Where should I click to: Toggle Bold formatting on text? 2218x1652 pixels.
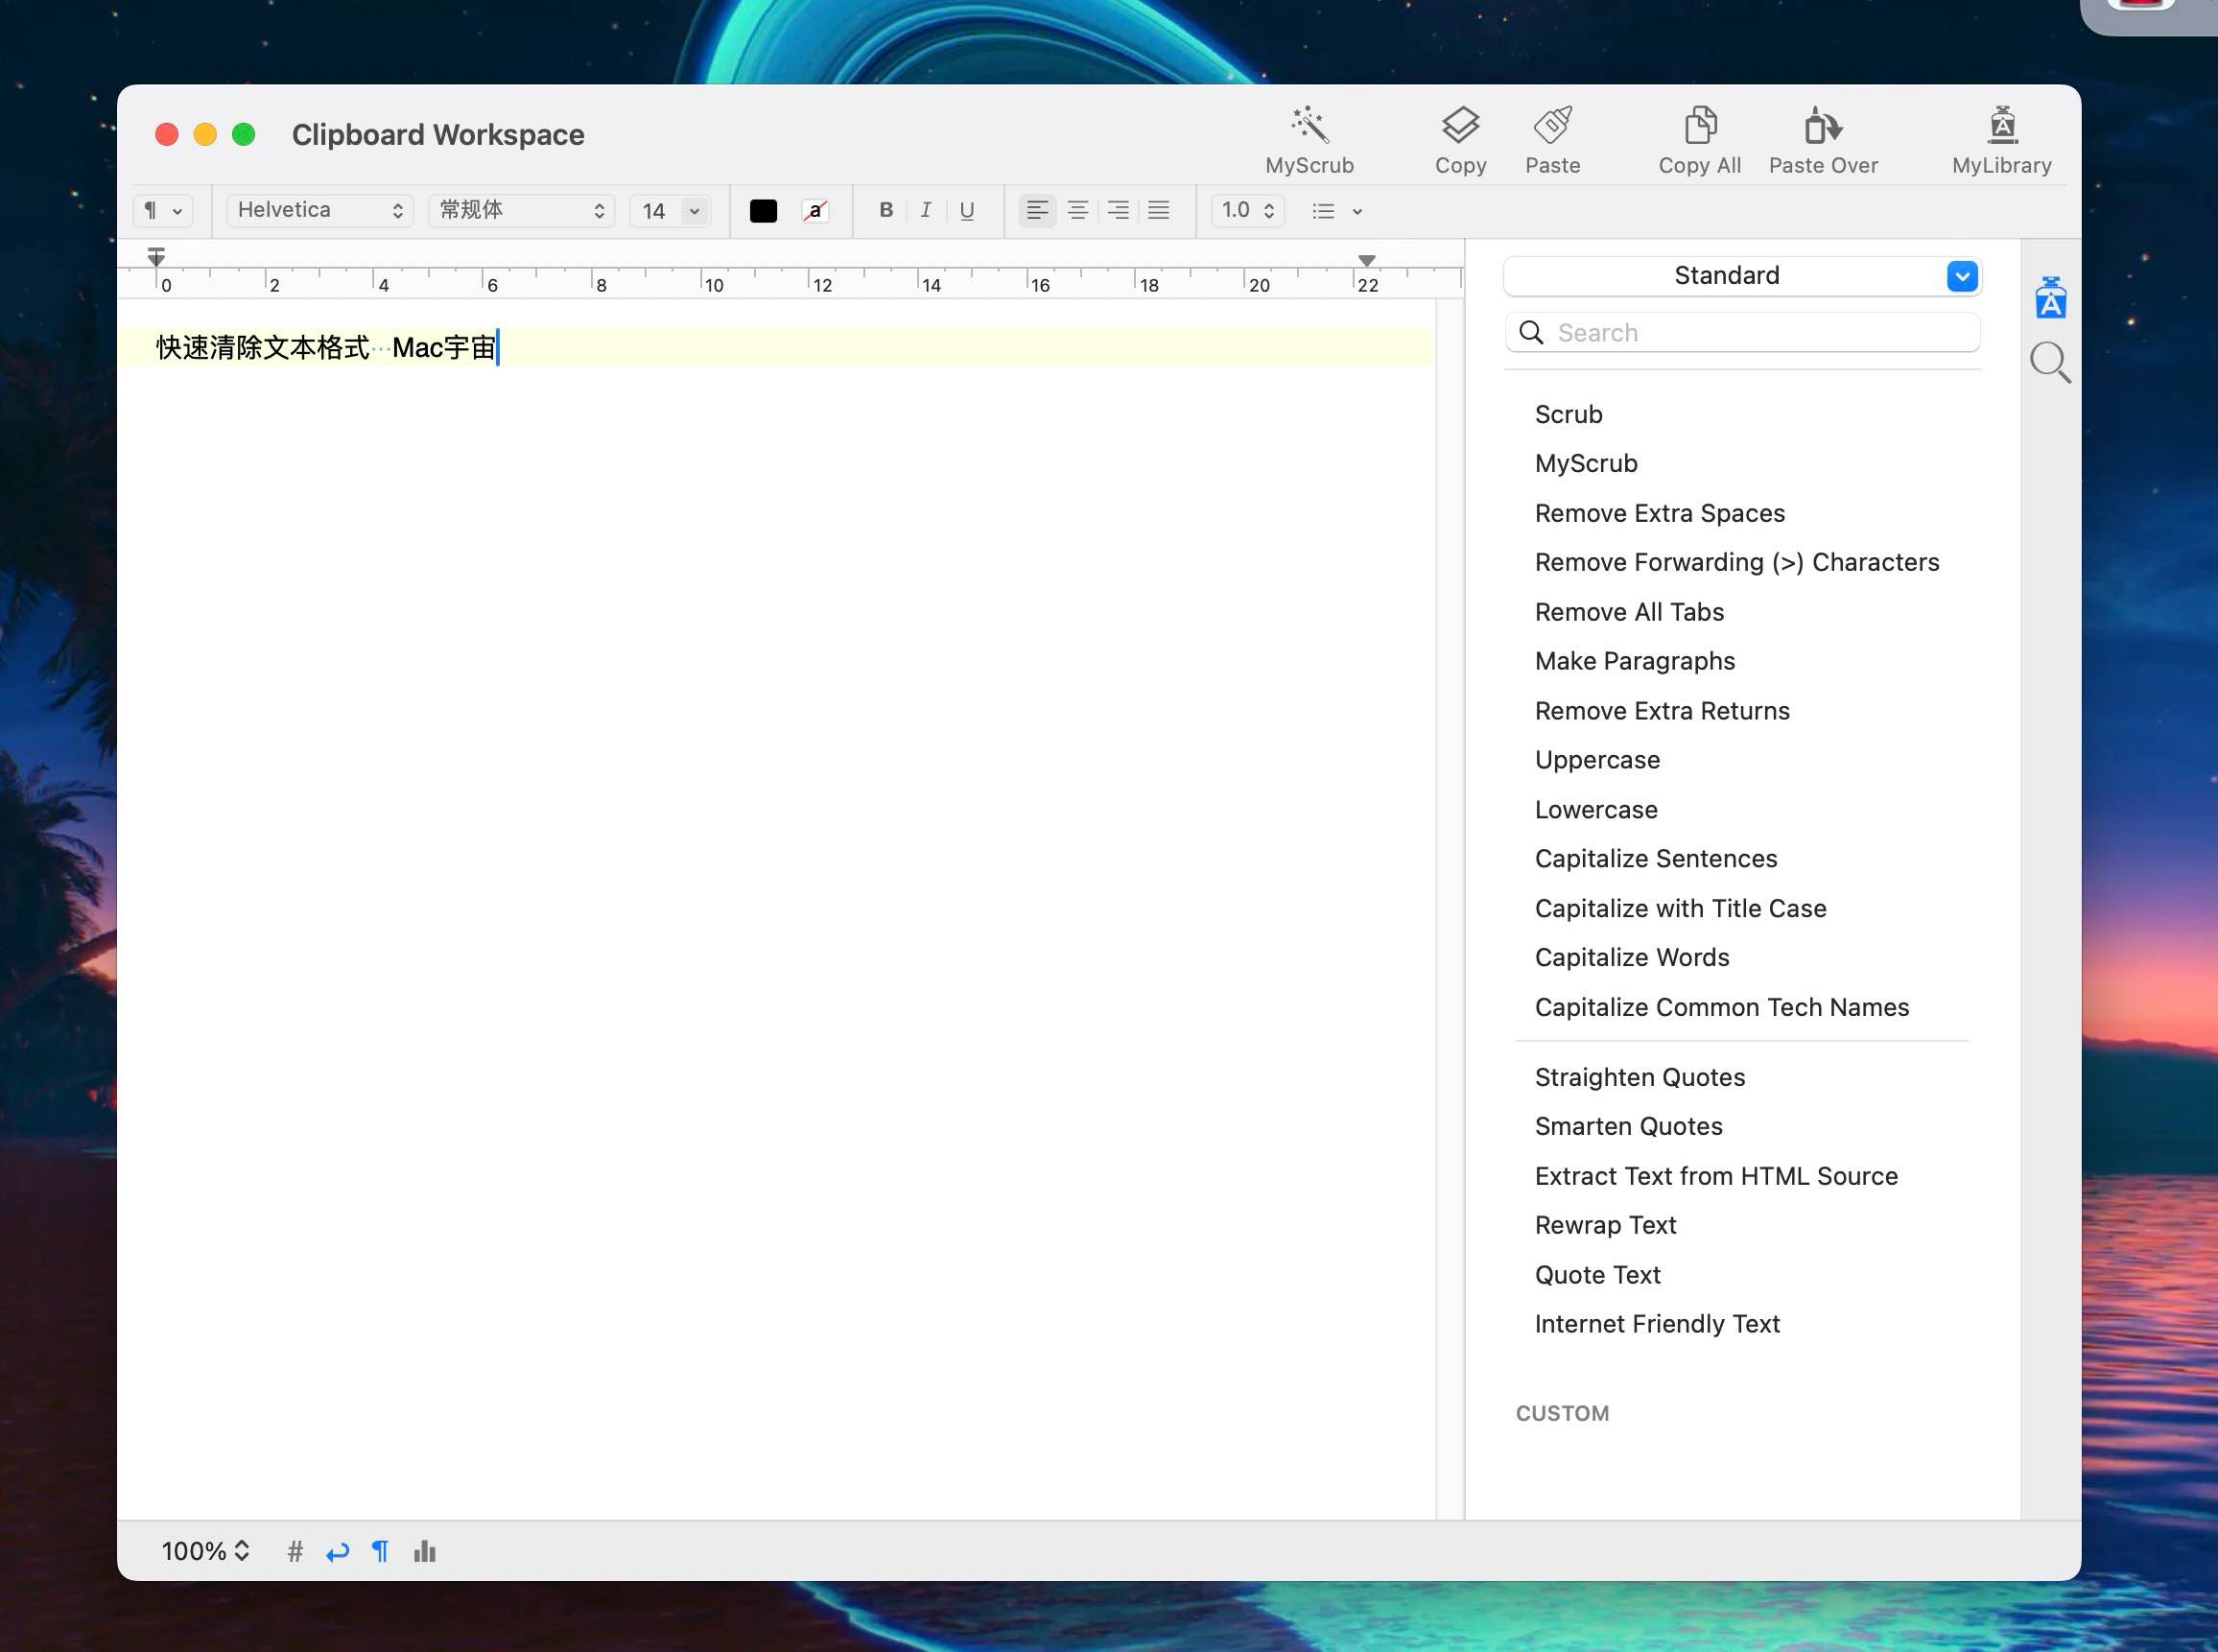point(886,210)
